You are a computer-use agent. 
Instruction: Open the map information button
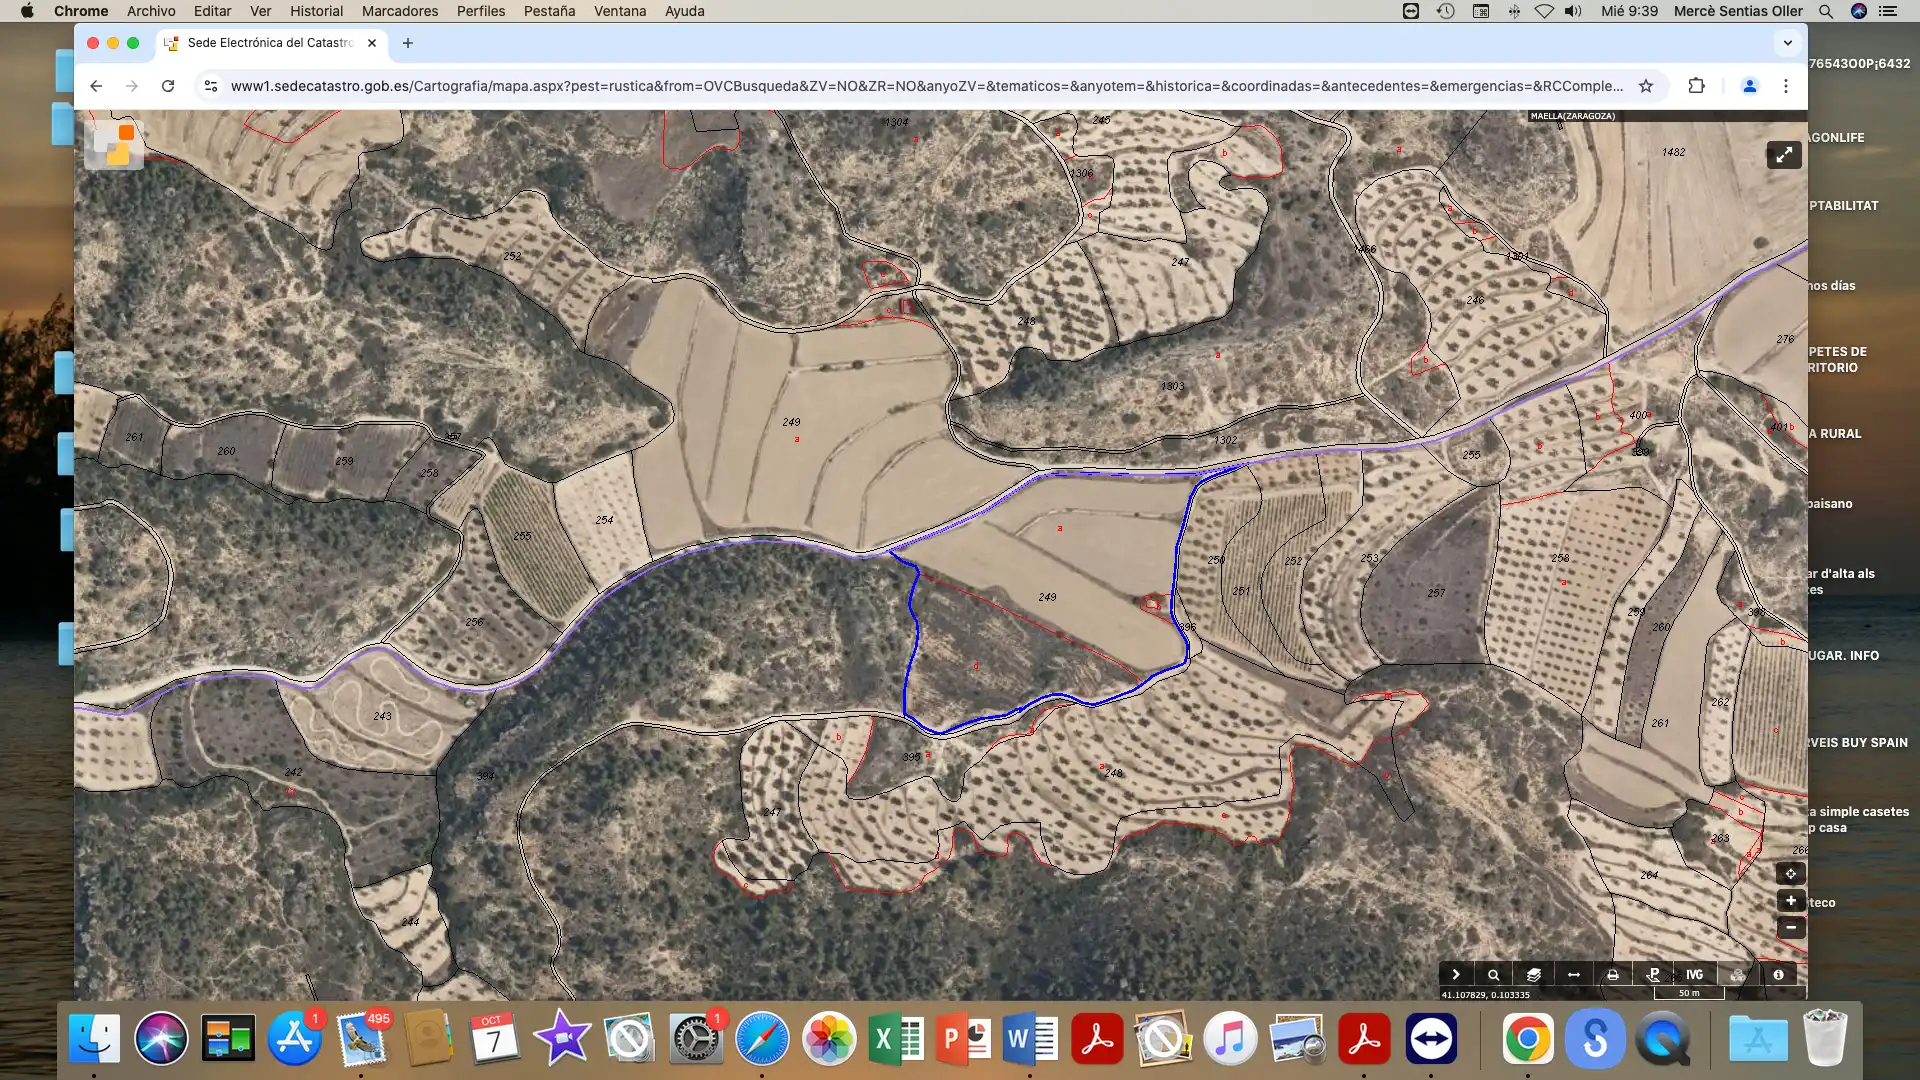pos(1779,974)
